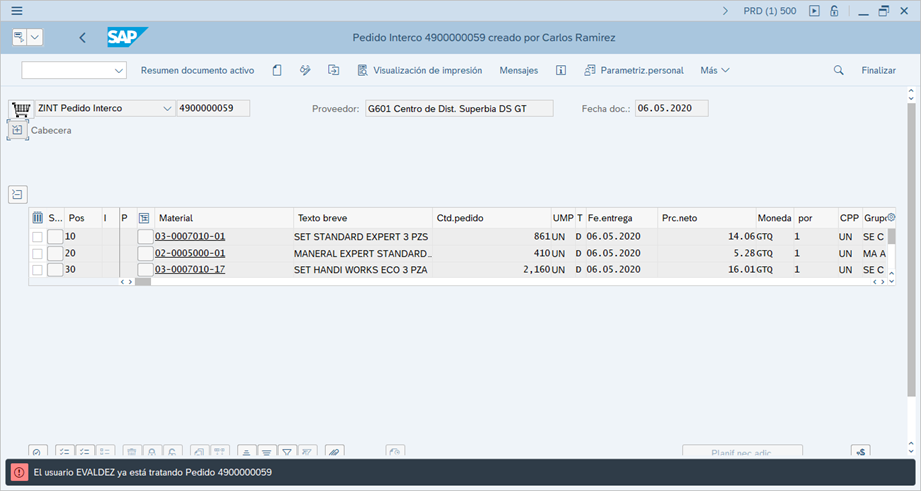The height and width of the screenshot is (491, 921).
Task: Tick the checkbox for position 20
Action: coord(37,253)
